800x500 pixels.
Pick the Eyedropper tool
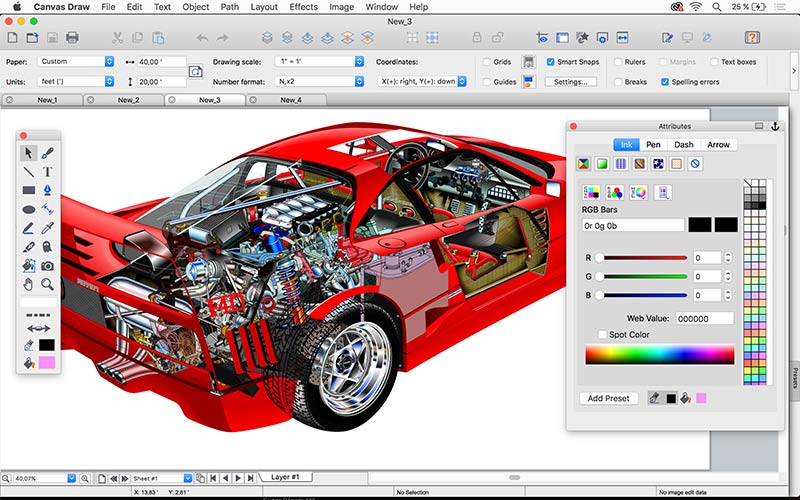point(48,228)
